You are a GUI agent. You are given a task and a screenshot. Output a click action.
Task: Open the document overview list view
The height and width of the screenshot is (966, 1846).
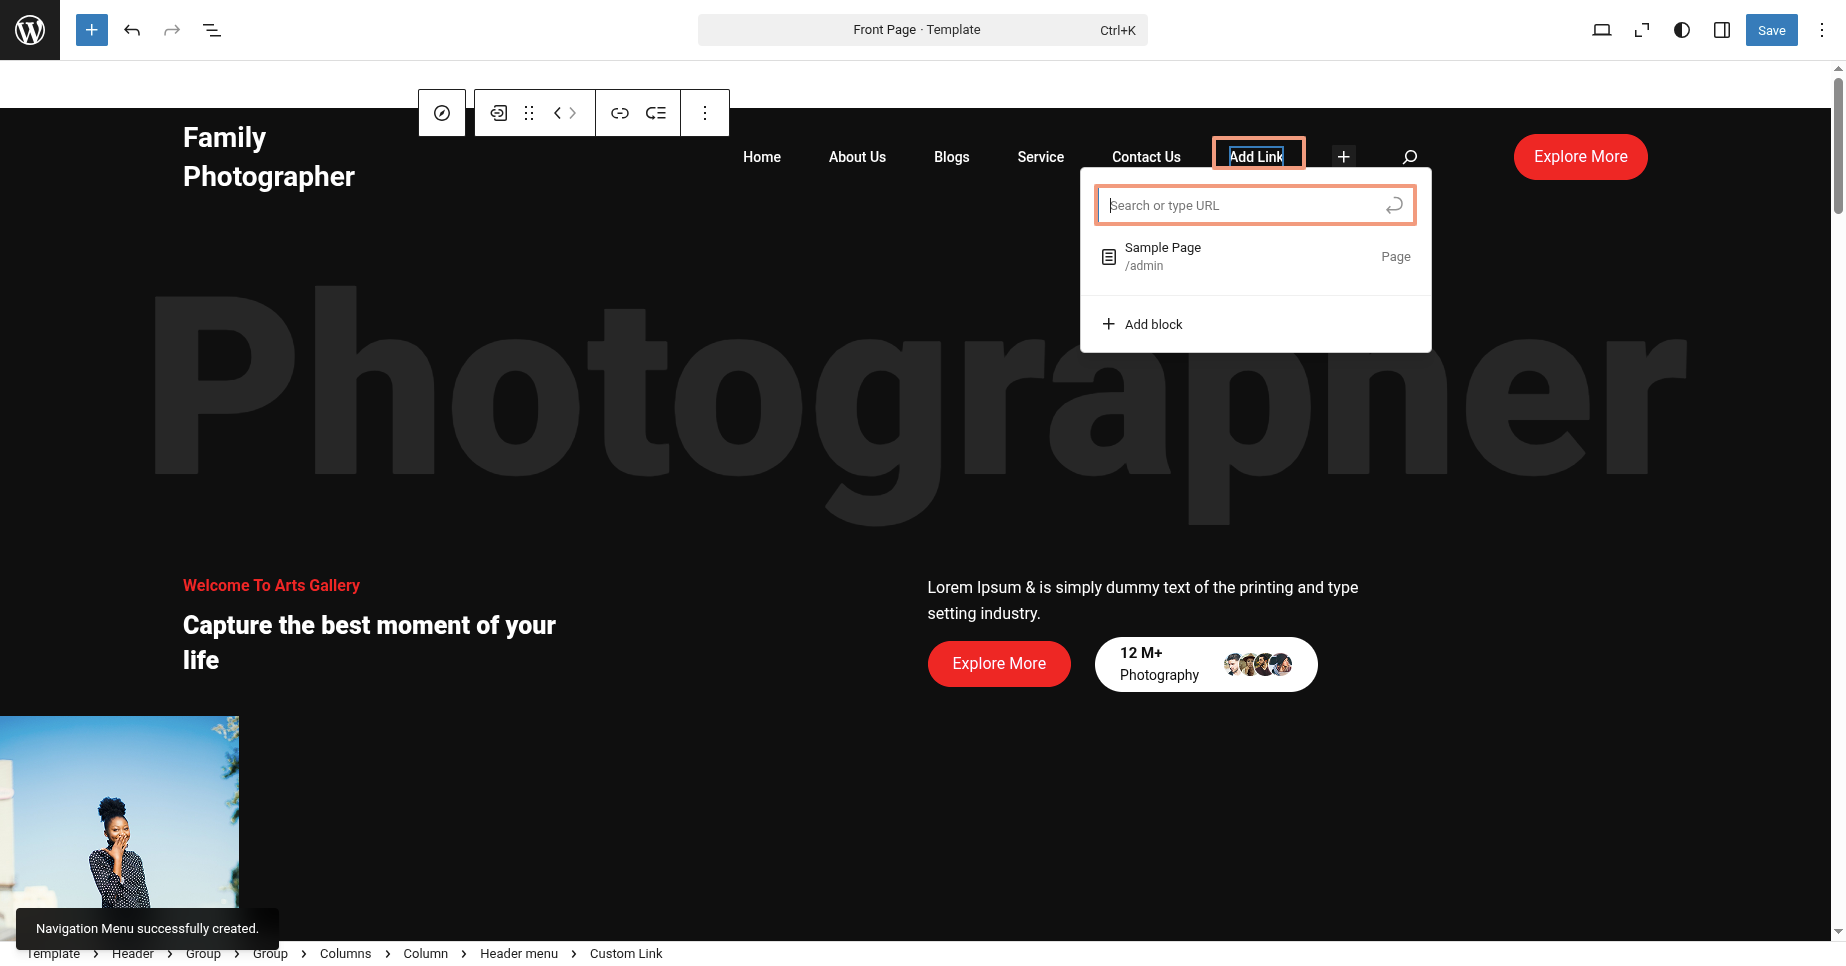click(212, 30)
